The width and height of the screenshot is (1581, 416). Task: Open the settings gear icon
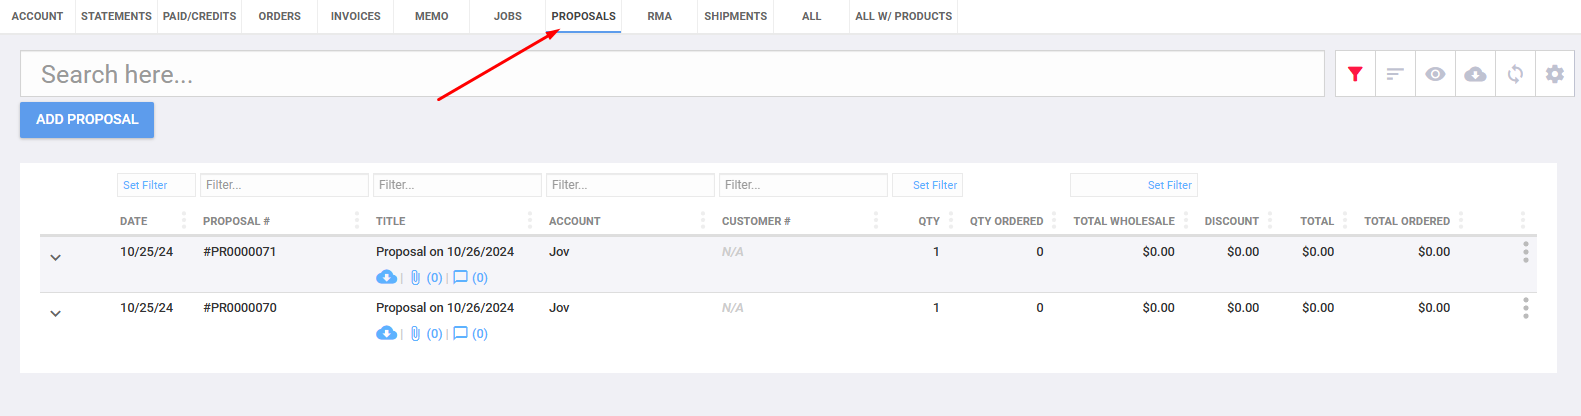pyautogui.click(x=1555, y=74)
